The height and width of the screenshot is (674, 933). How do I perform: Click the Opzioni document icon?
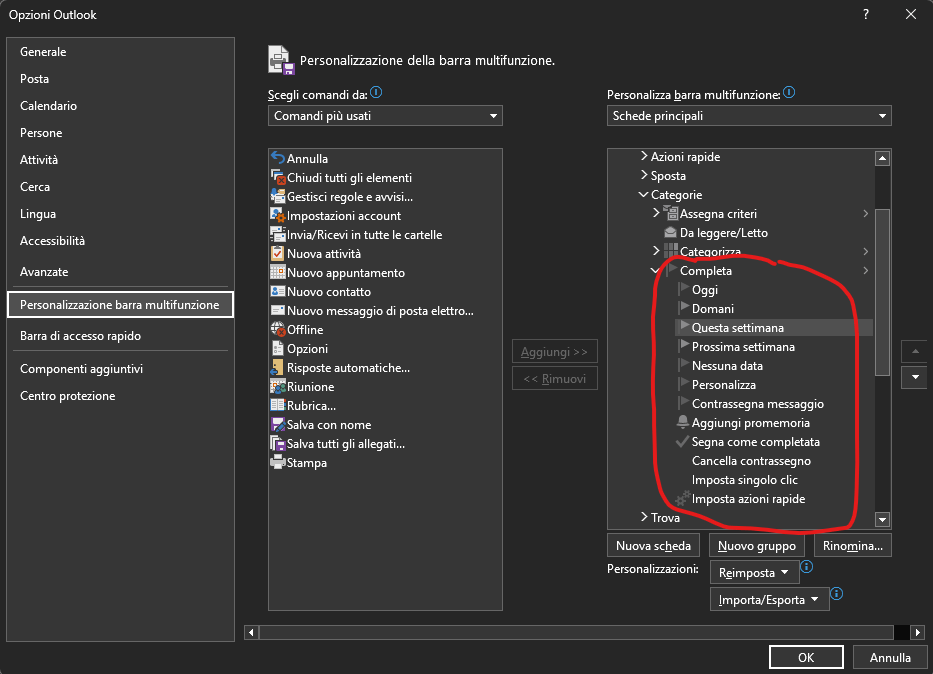(278, 349)
